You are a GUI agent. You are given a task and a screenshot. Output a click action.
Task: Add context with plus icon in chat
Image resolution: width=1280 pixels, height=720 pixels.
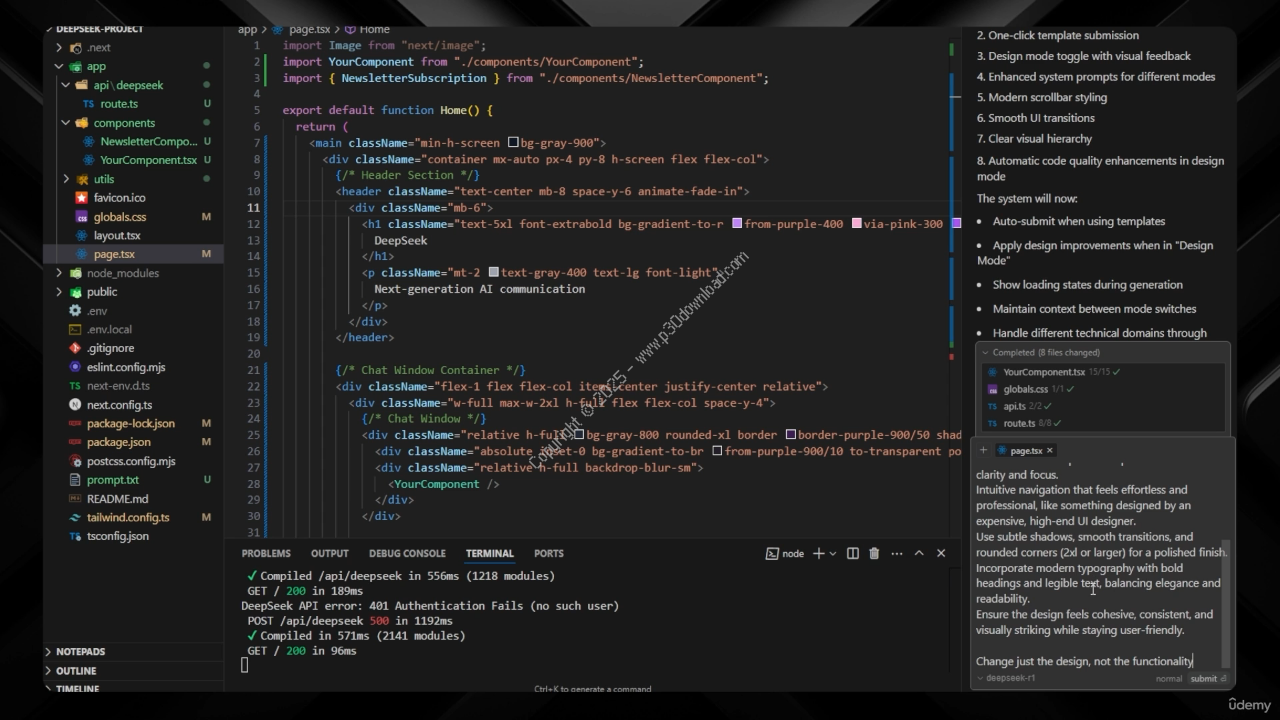point(984,450)
